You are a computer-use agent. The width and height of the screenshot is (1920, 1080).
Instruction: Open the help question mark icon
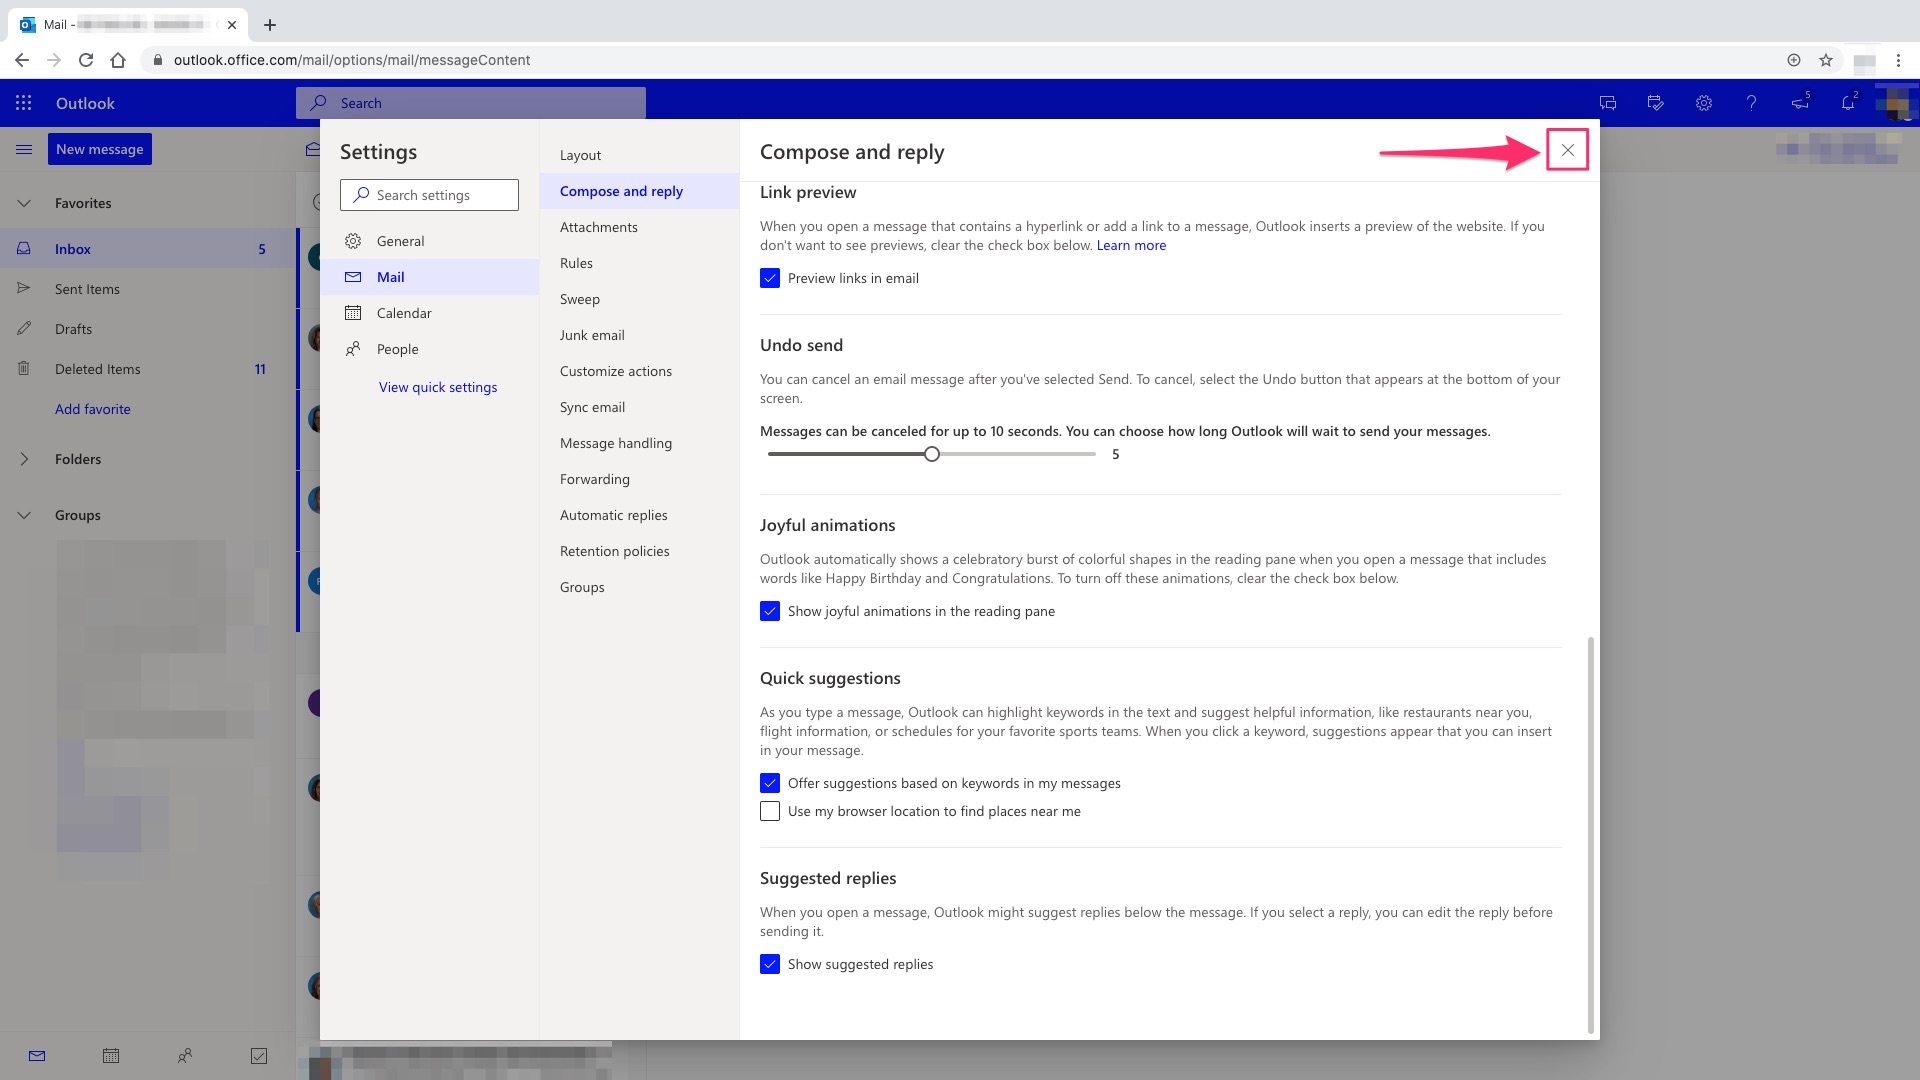coord(1751,103)
